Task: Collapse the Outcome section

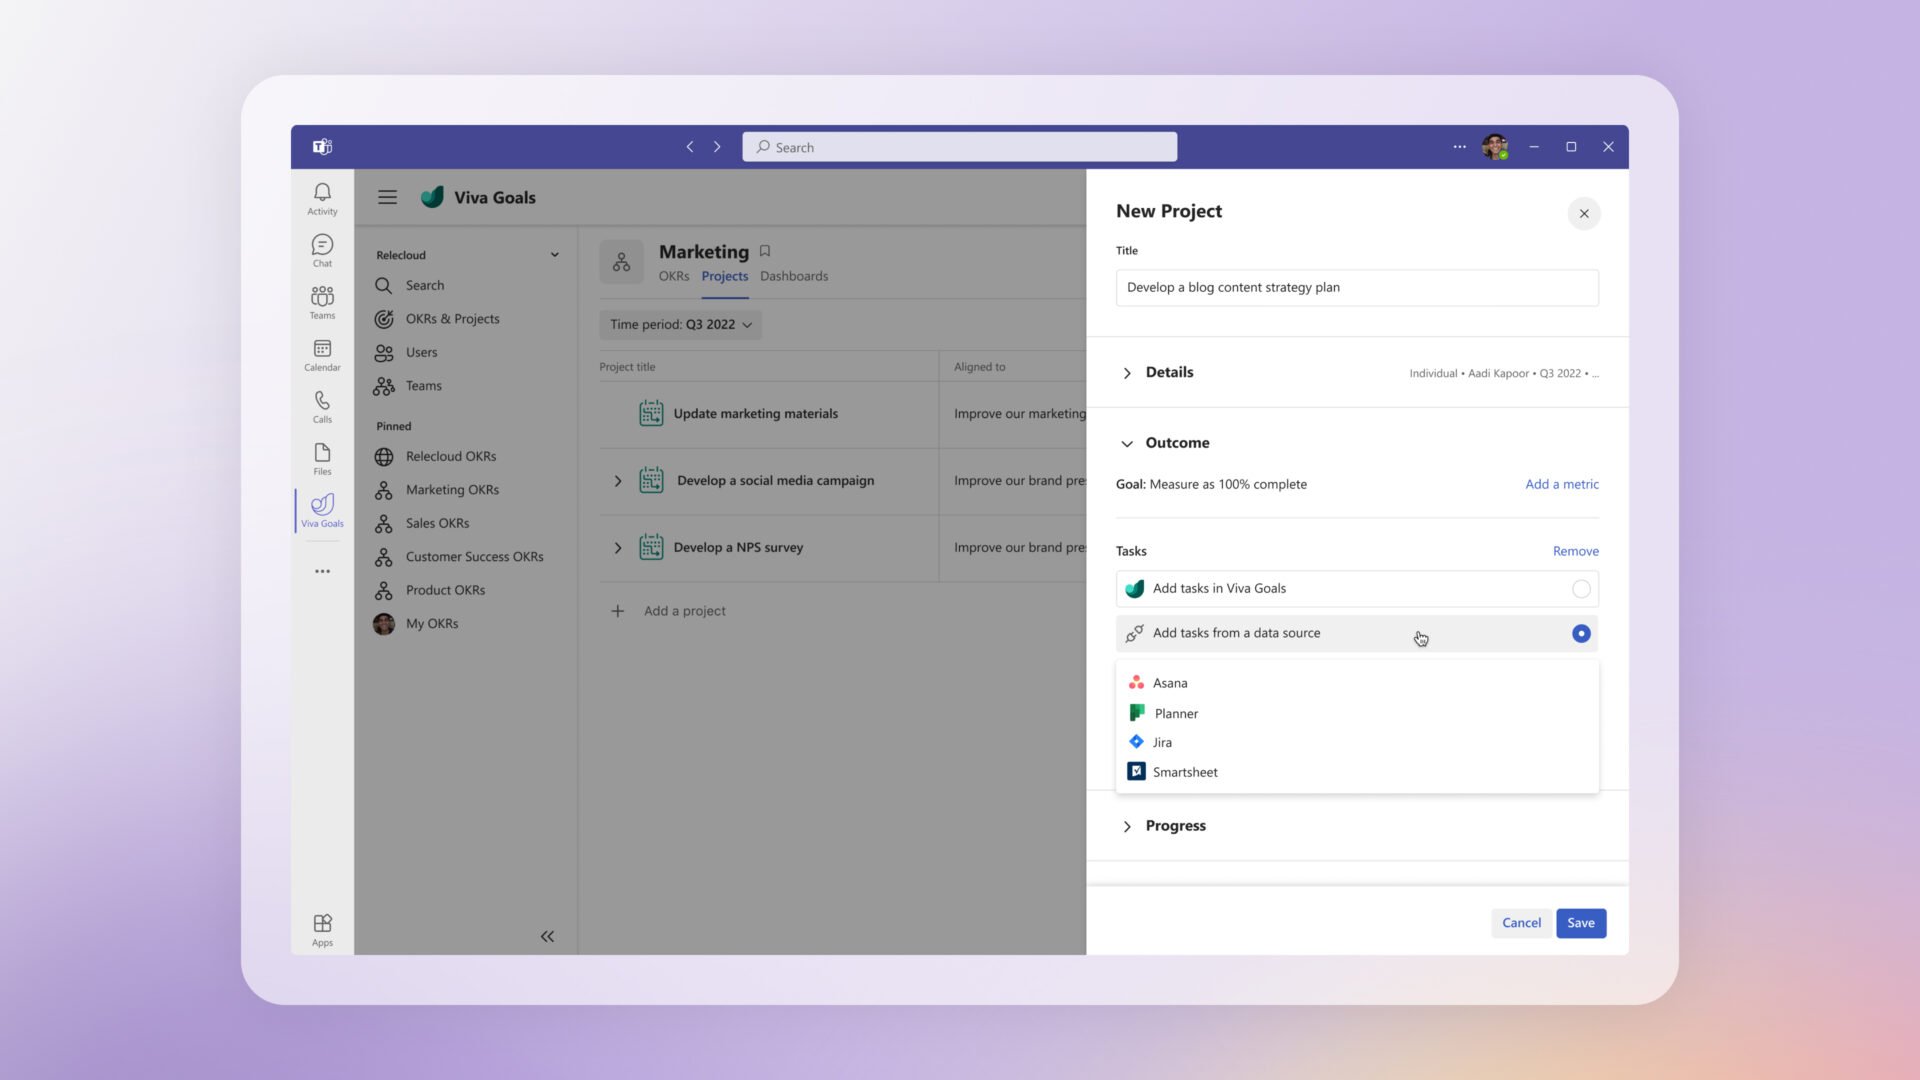Action: [1127, 443]
